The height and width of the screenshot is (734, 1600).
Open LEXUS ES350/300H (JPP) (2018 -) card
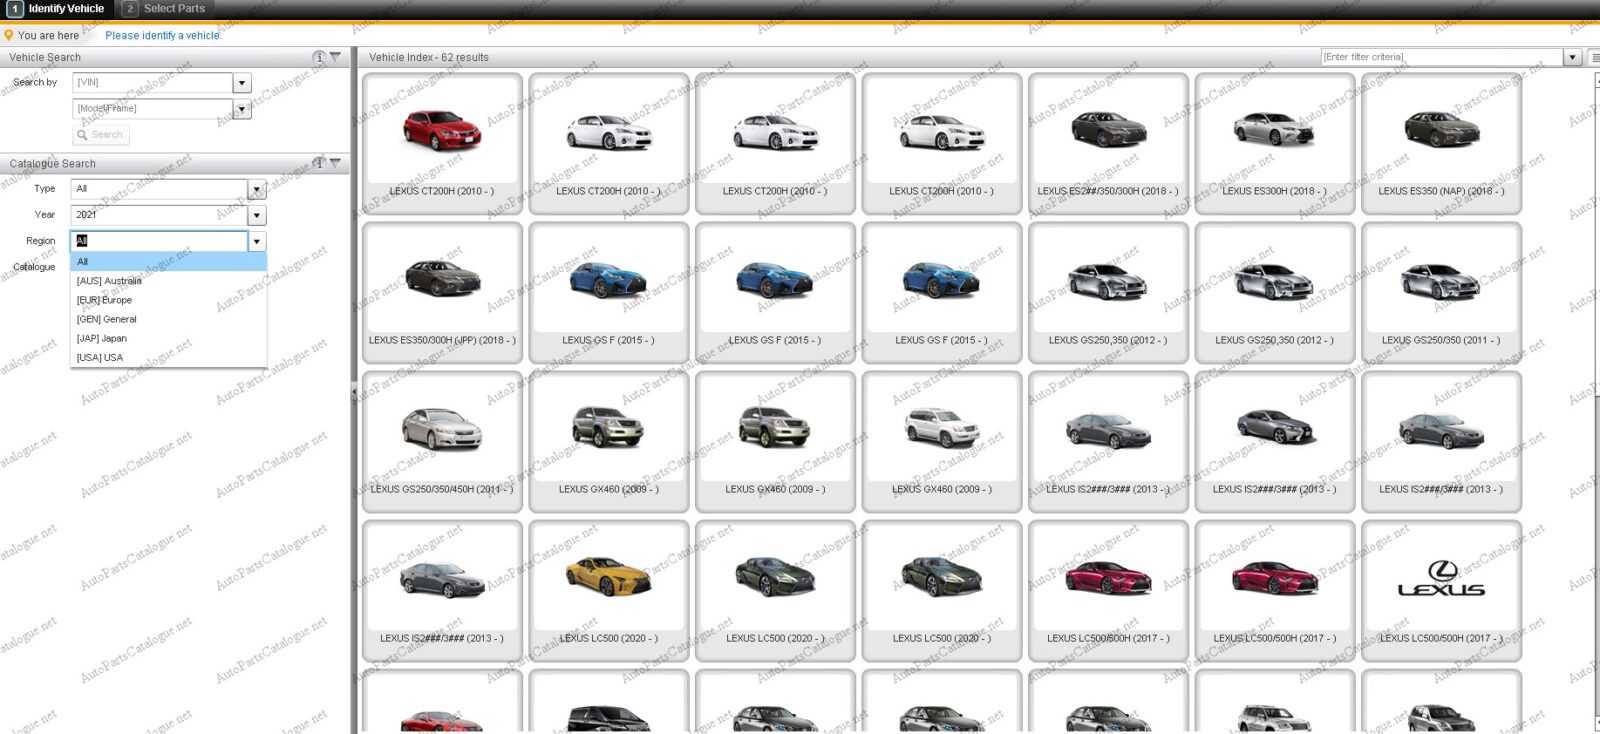(442, 292)
